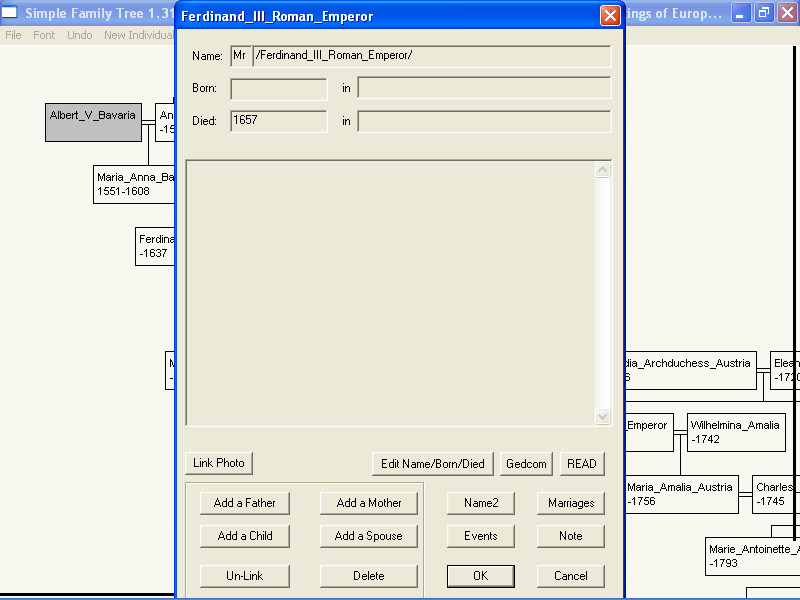800x600 pixels.
Task: Click the Mr title field
Action: point(241,56)
